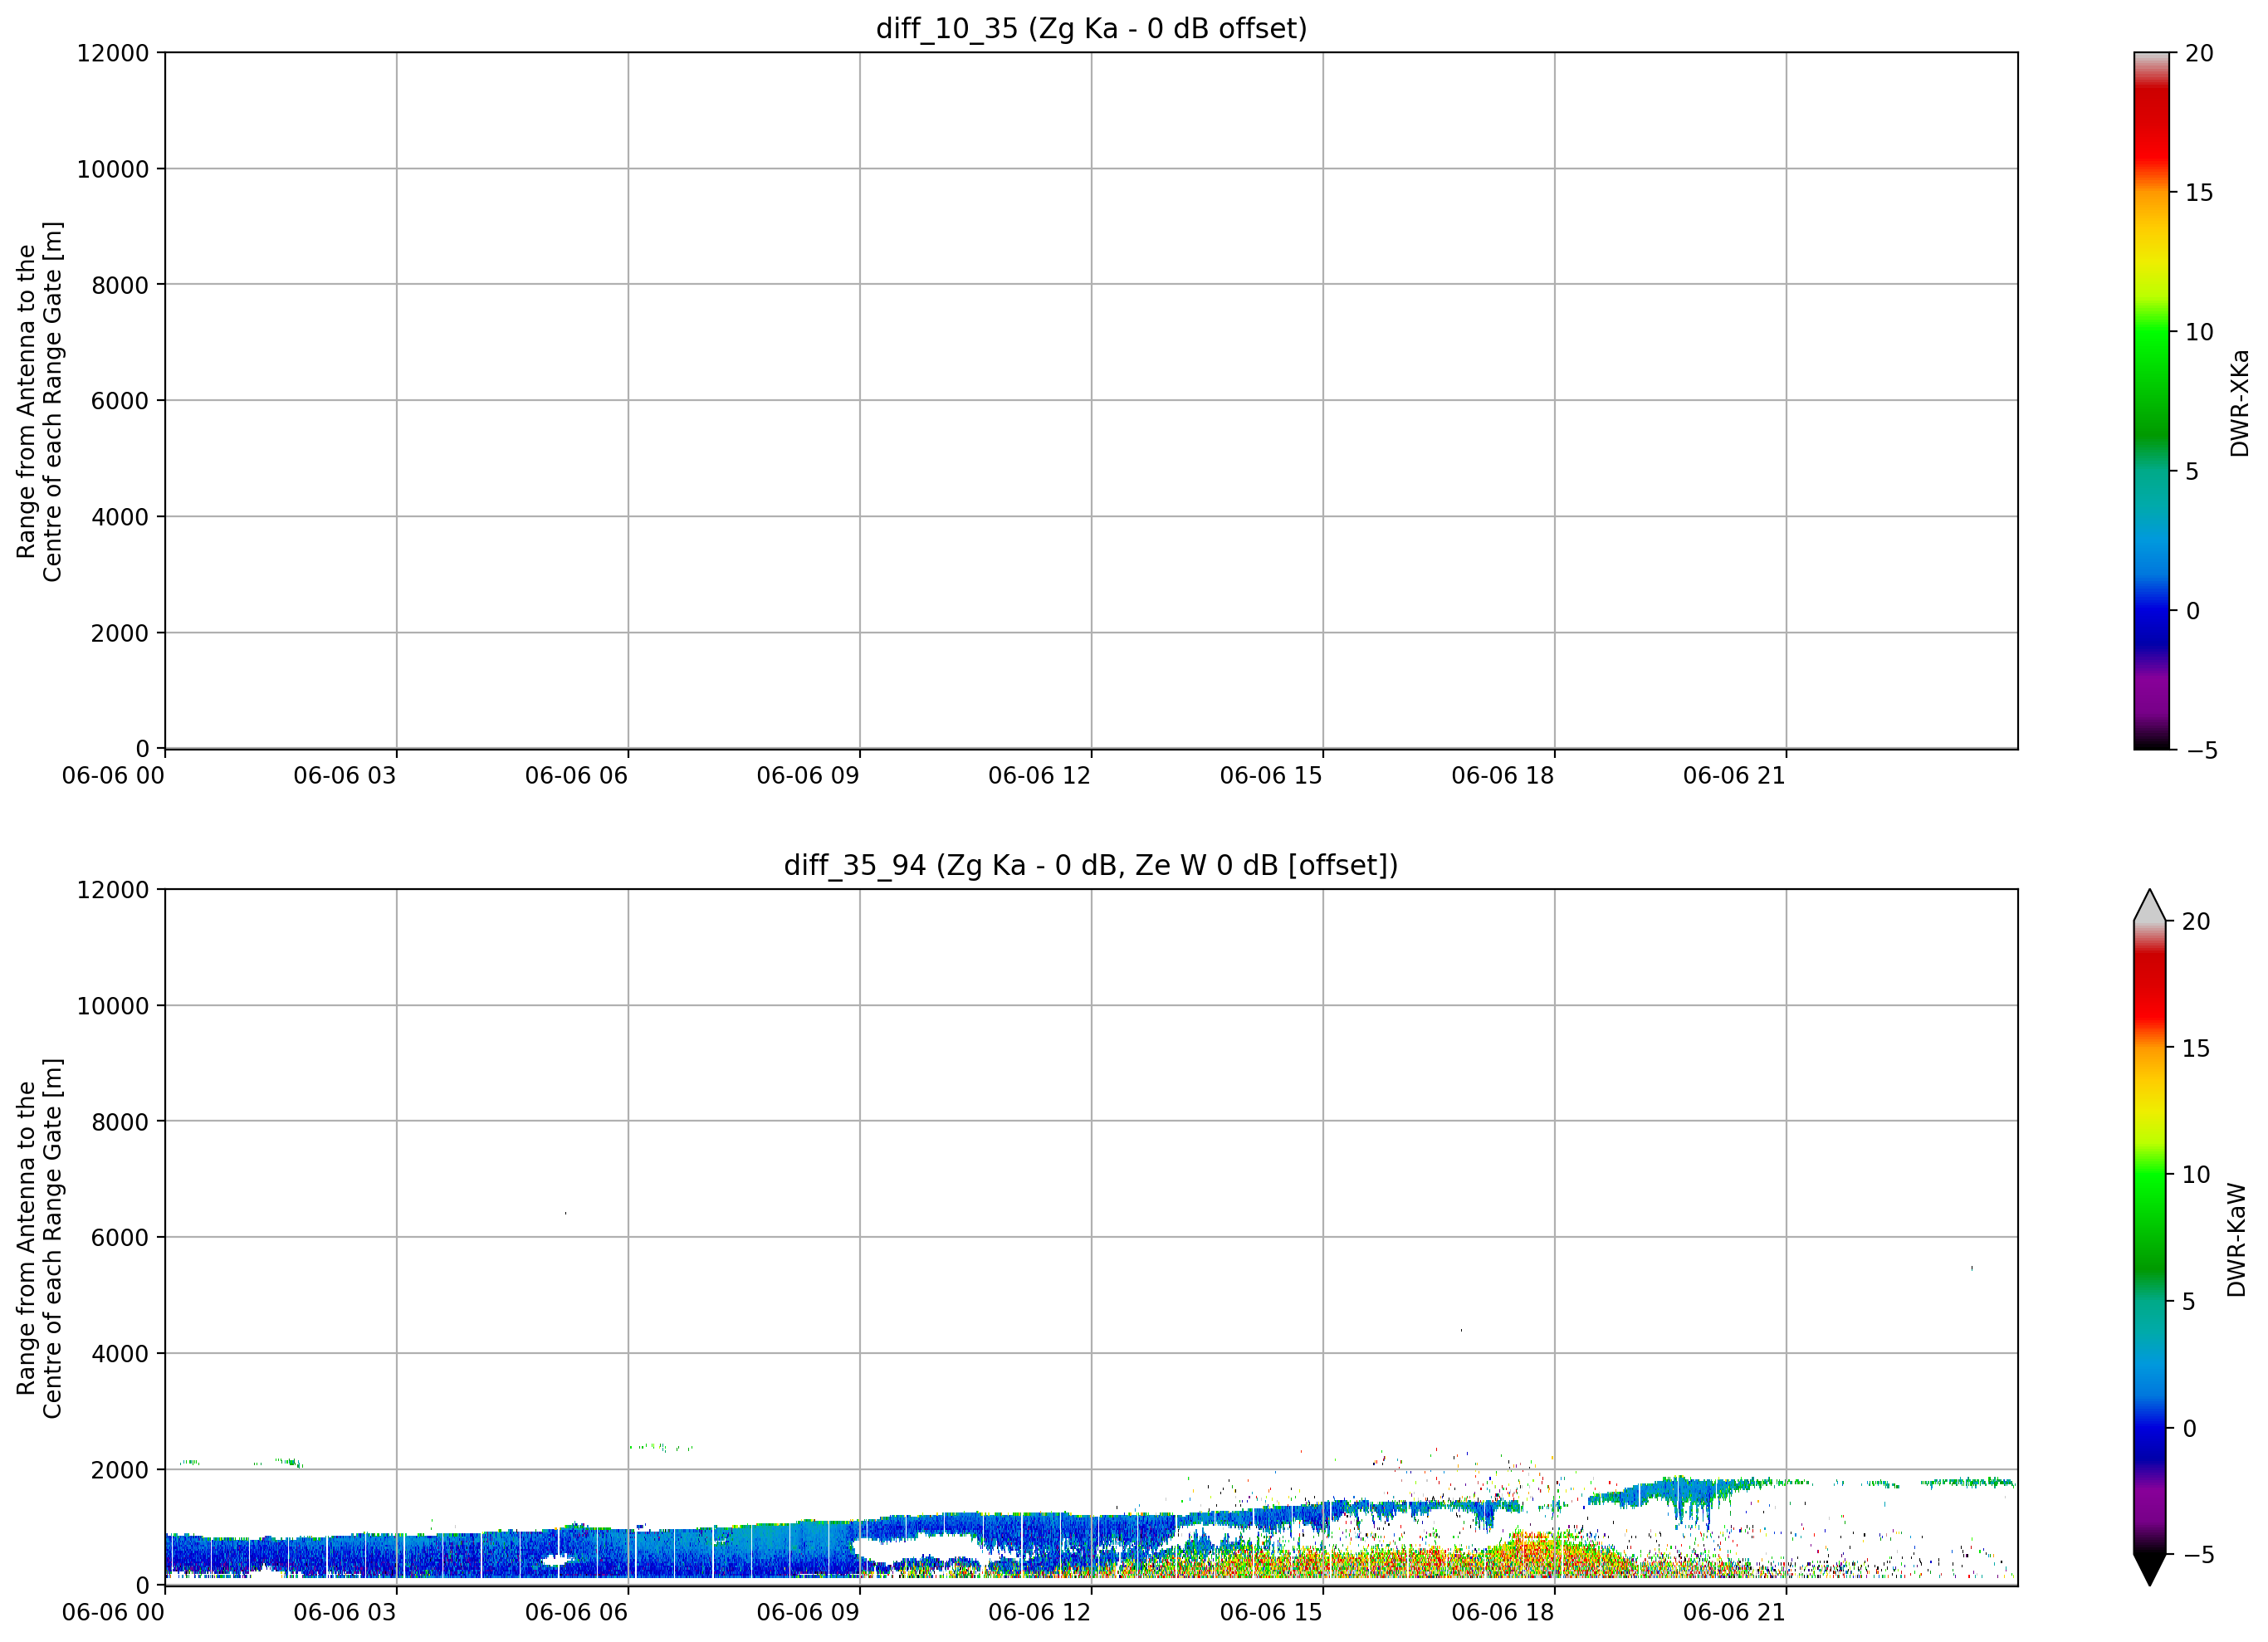Screen dimensions: 2268x1642
Task: Click the 4000 tick on top plot
Action: pos(120,517)
